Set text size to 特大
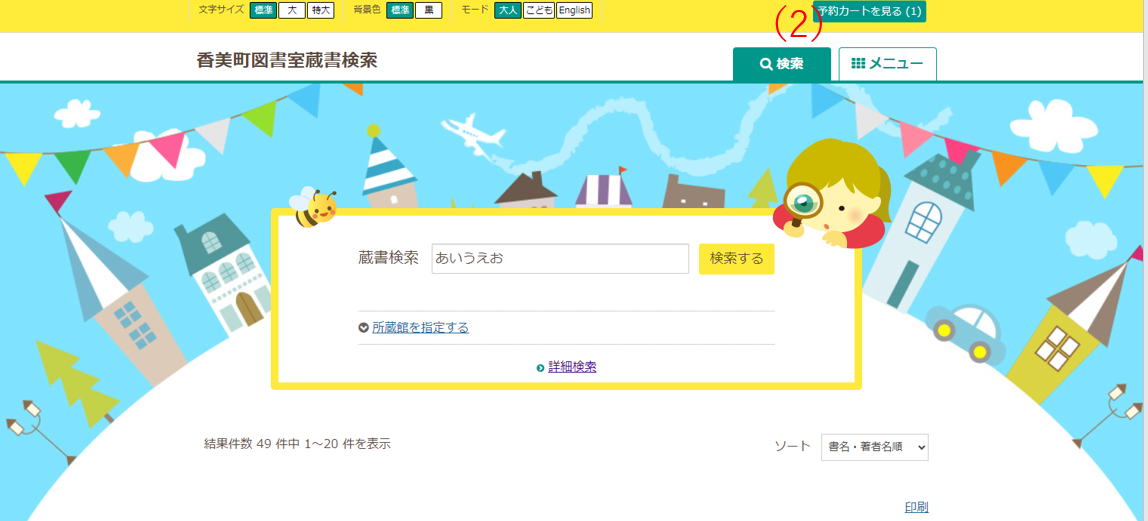 (x=321, y=11)
